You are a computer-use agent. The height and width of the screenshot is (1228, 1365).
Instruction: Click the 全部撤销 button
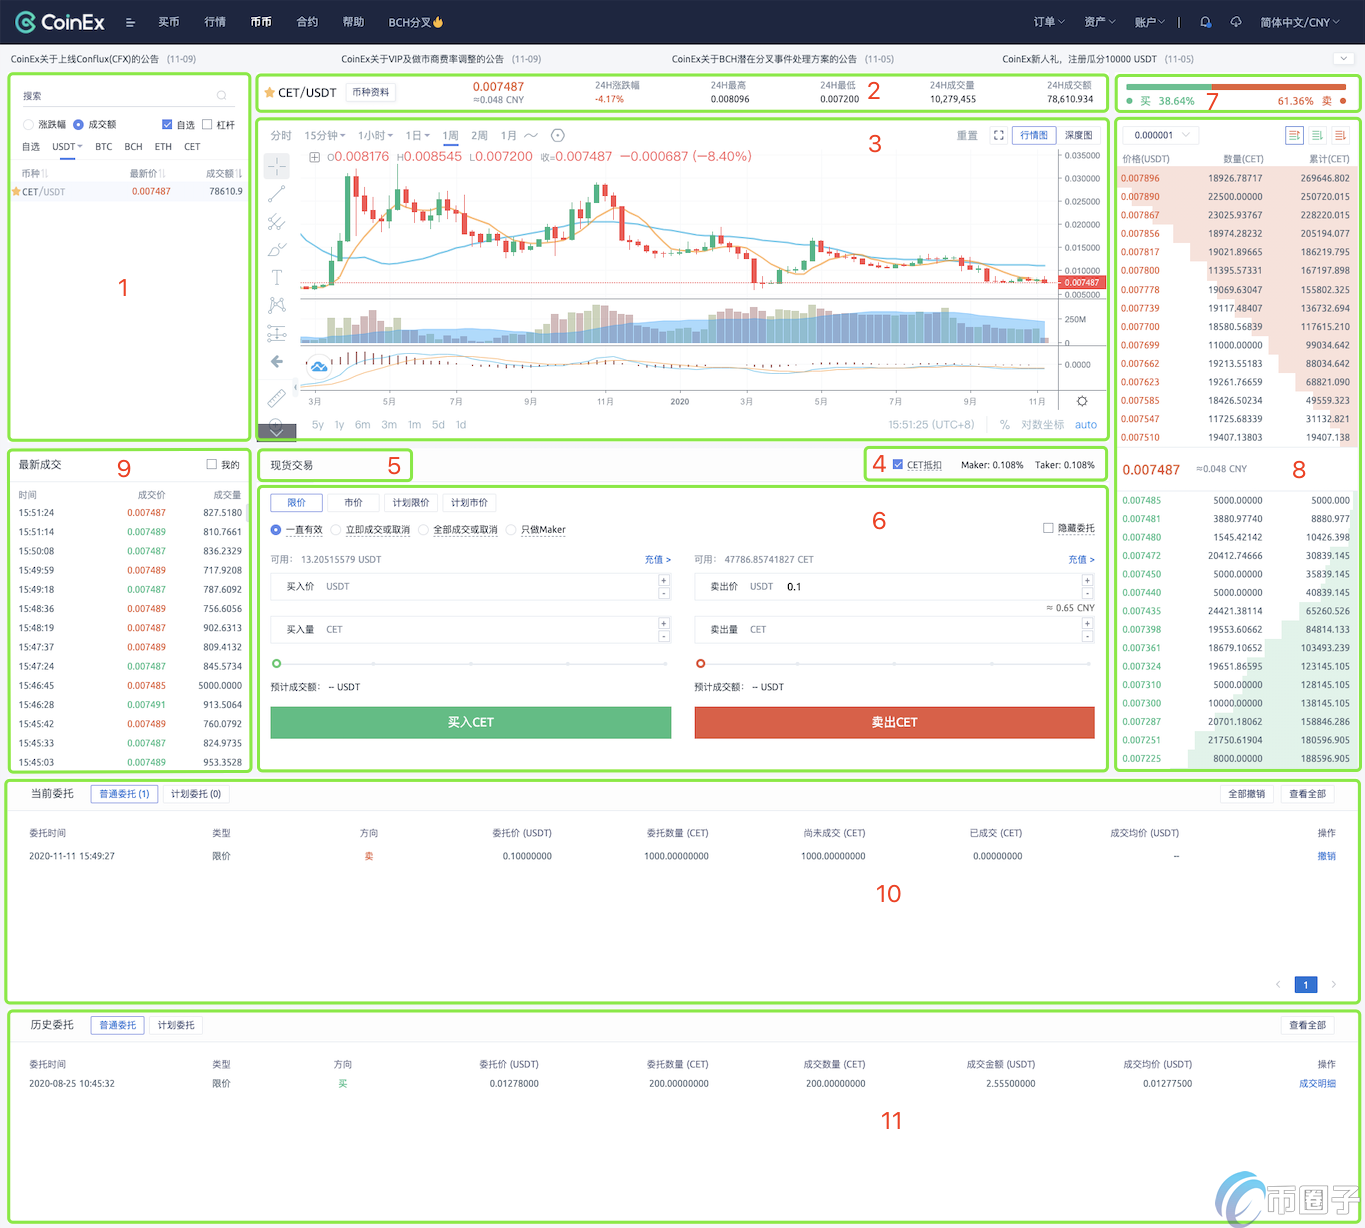1247,794
